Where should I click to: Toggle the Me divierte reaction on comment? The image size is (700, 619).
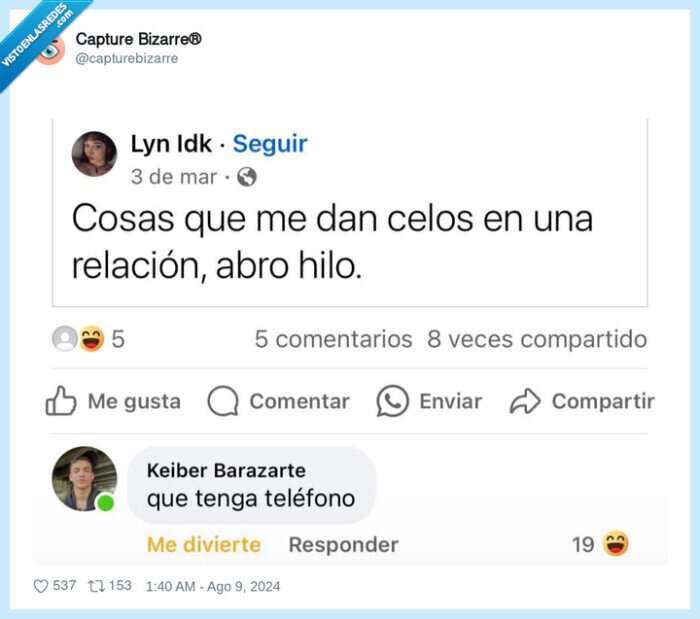(204, 545)
